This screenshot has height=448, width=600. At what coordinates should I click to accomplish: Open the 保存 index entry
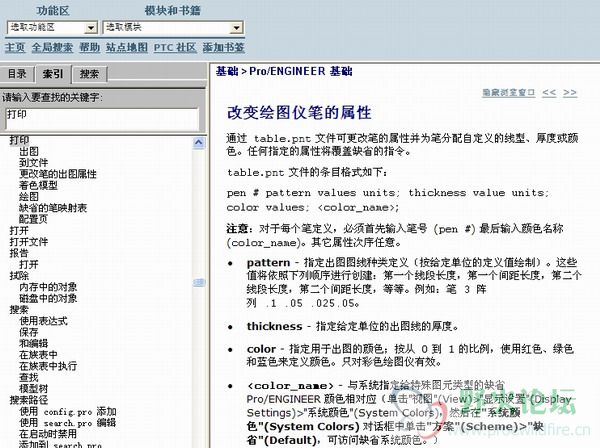click(x=29, y=332)
